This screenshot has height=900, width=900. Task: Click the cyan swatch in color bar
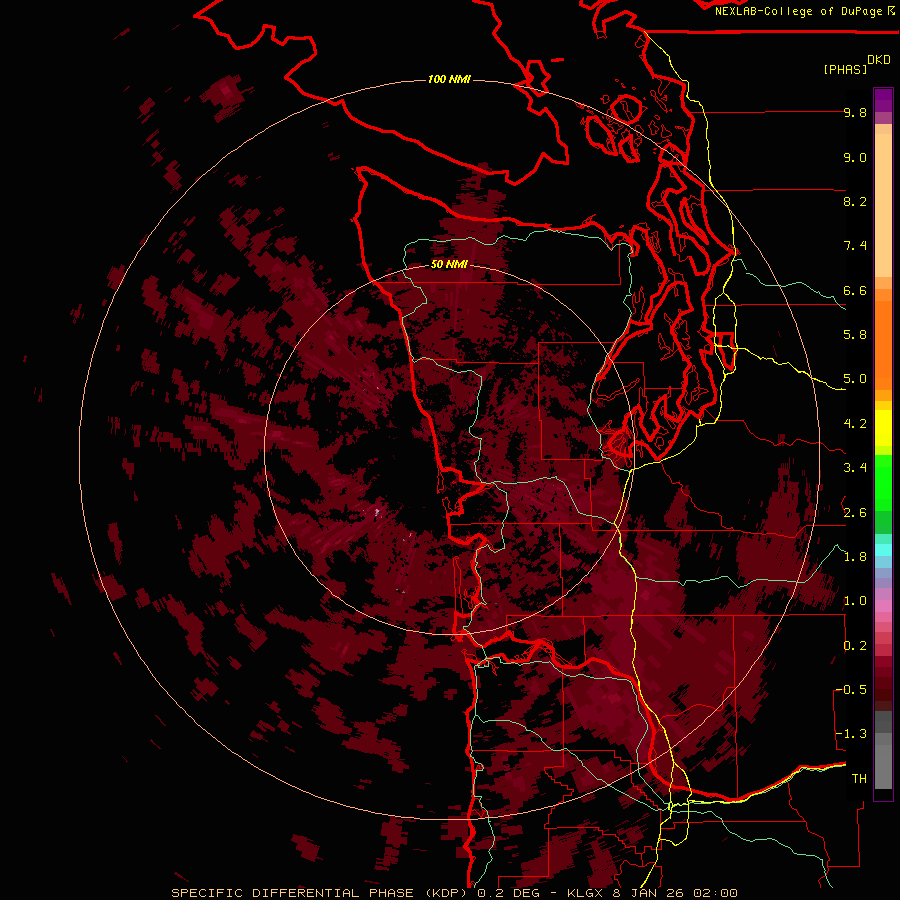883,550
